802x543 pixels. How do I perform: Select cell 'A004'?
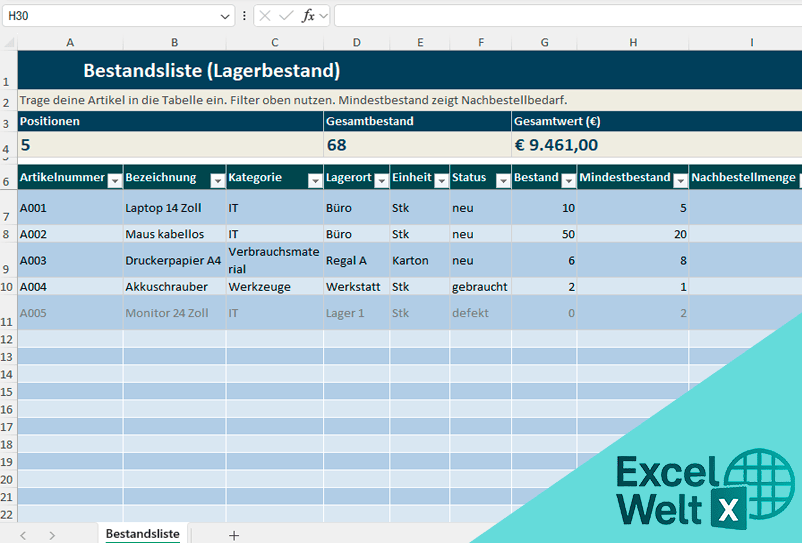[70, 286]
